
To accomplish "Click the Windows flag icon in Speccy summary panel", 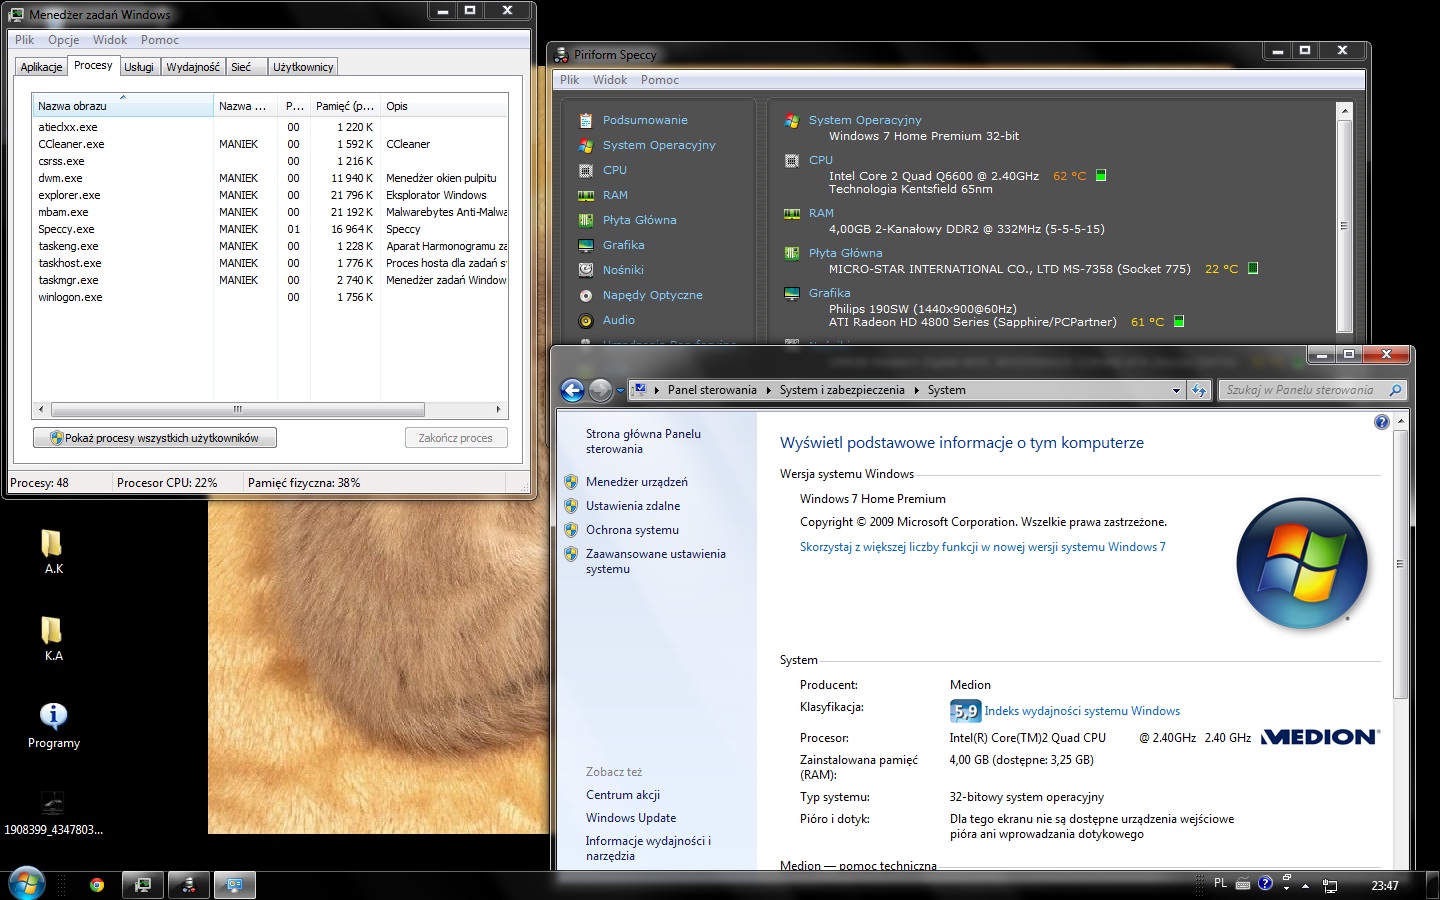I will click(x=792, y=120).
